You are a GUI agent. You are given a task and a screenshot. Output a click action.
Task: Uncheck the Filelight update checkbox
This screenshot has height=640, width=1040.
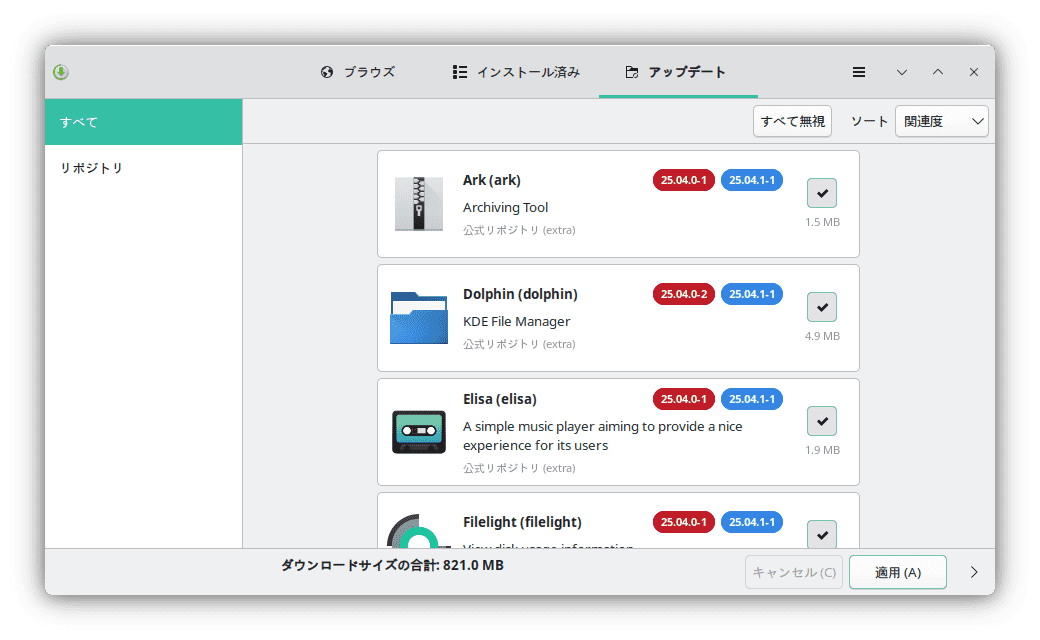(822, 535)
